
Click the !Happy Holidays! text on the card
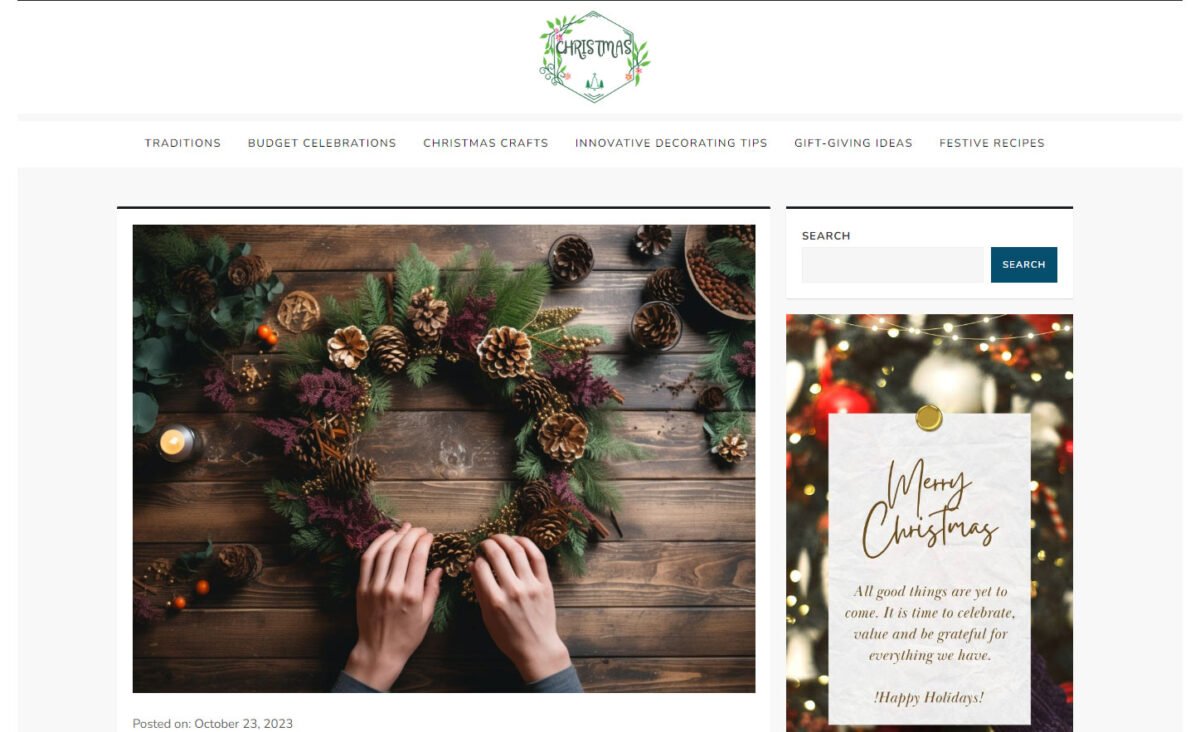(x=929, y=697)
